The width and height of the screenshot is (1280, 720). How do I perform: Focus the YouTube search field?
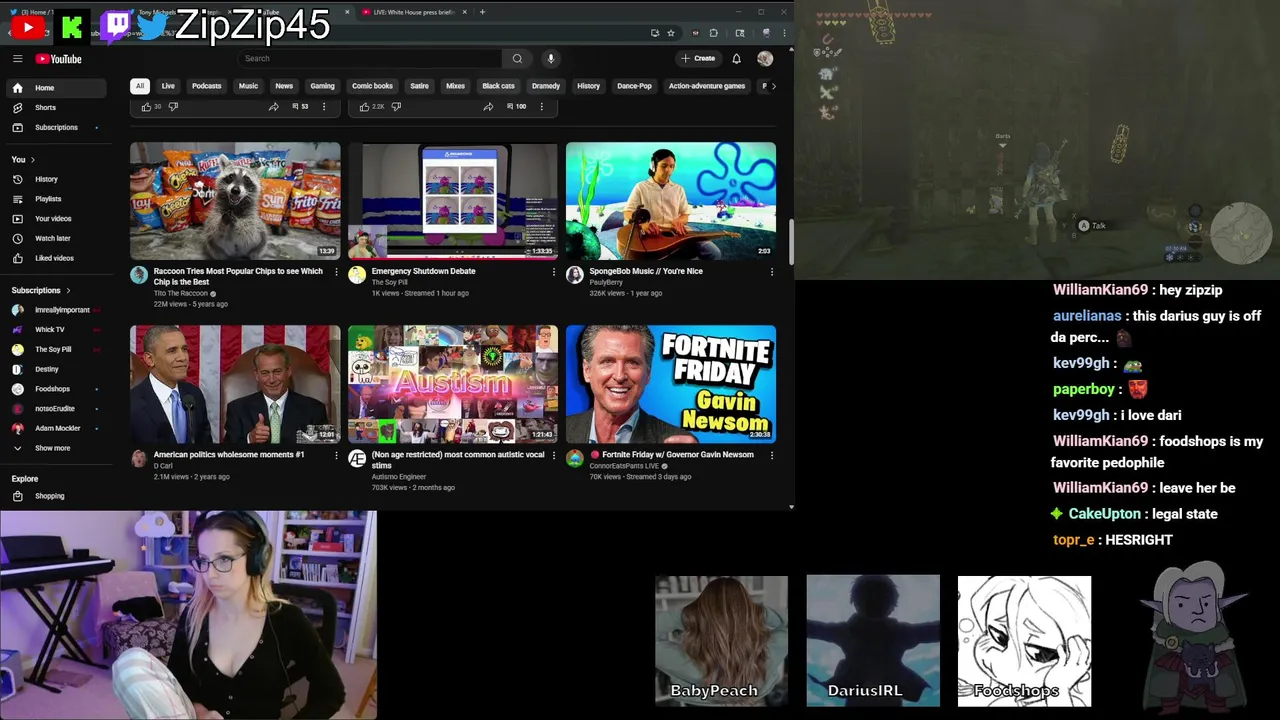[370, 59]
